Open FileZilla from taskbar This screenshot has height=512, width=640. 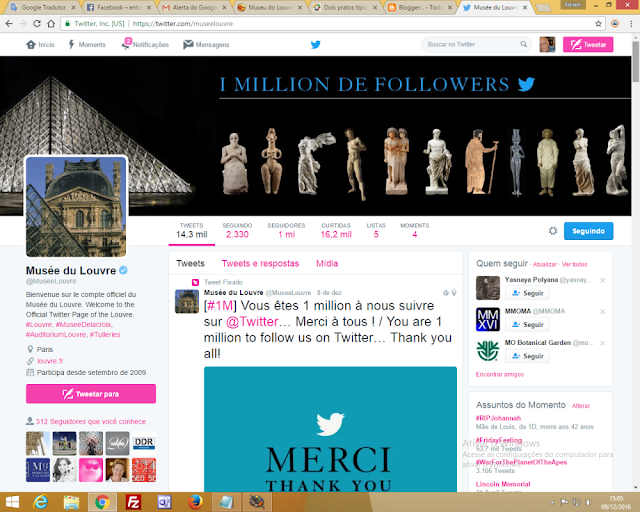133,502
